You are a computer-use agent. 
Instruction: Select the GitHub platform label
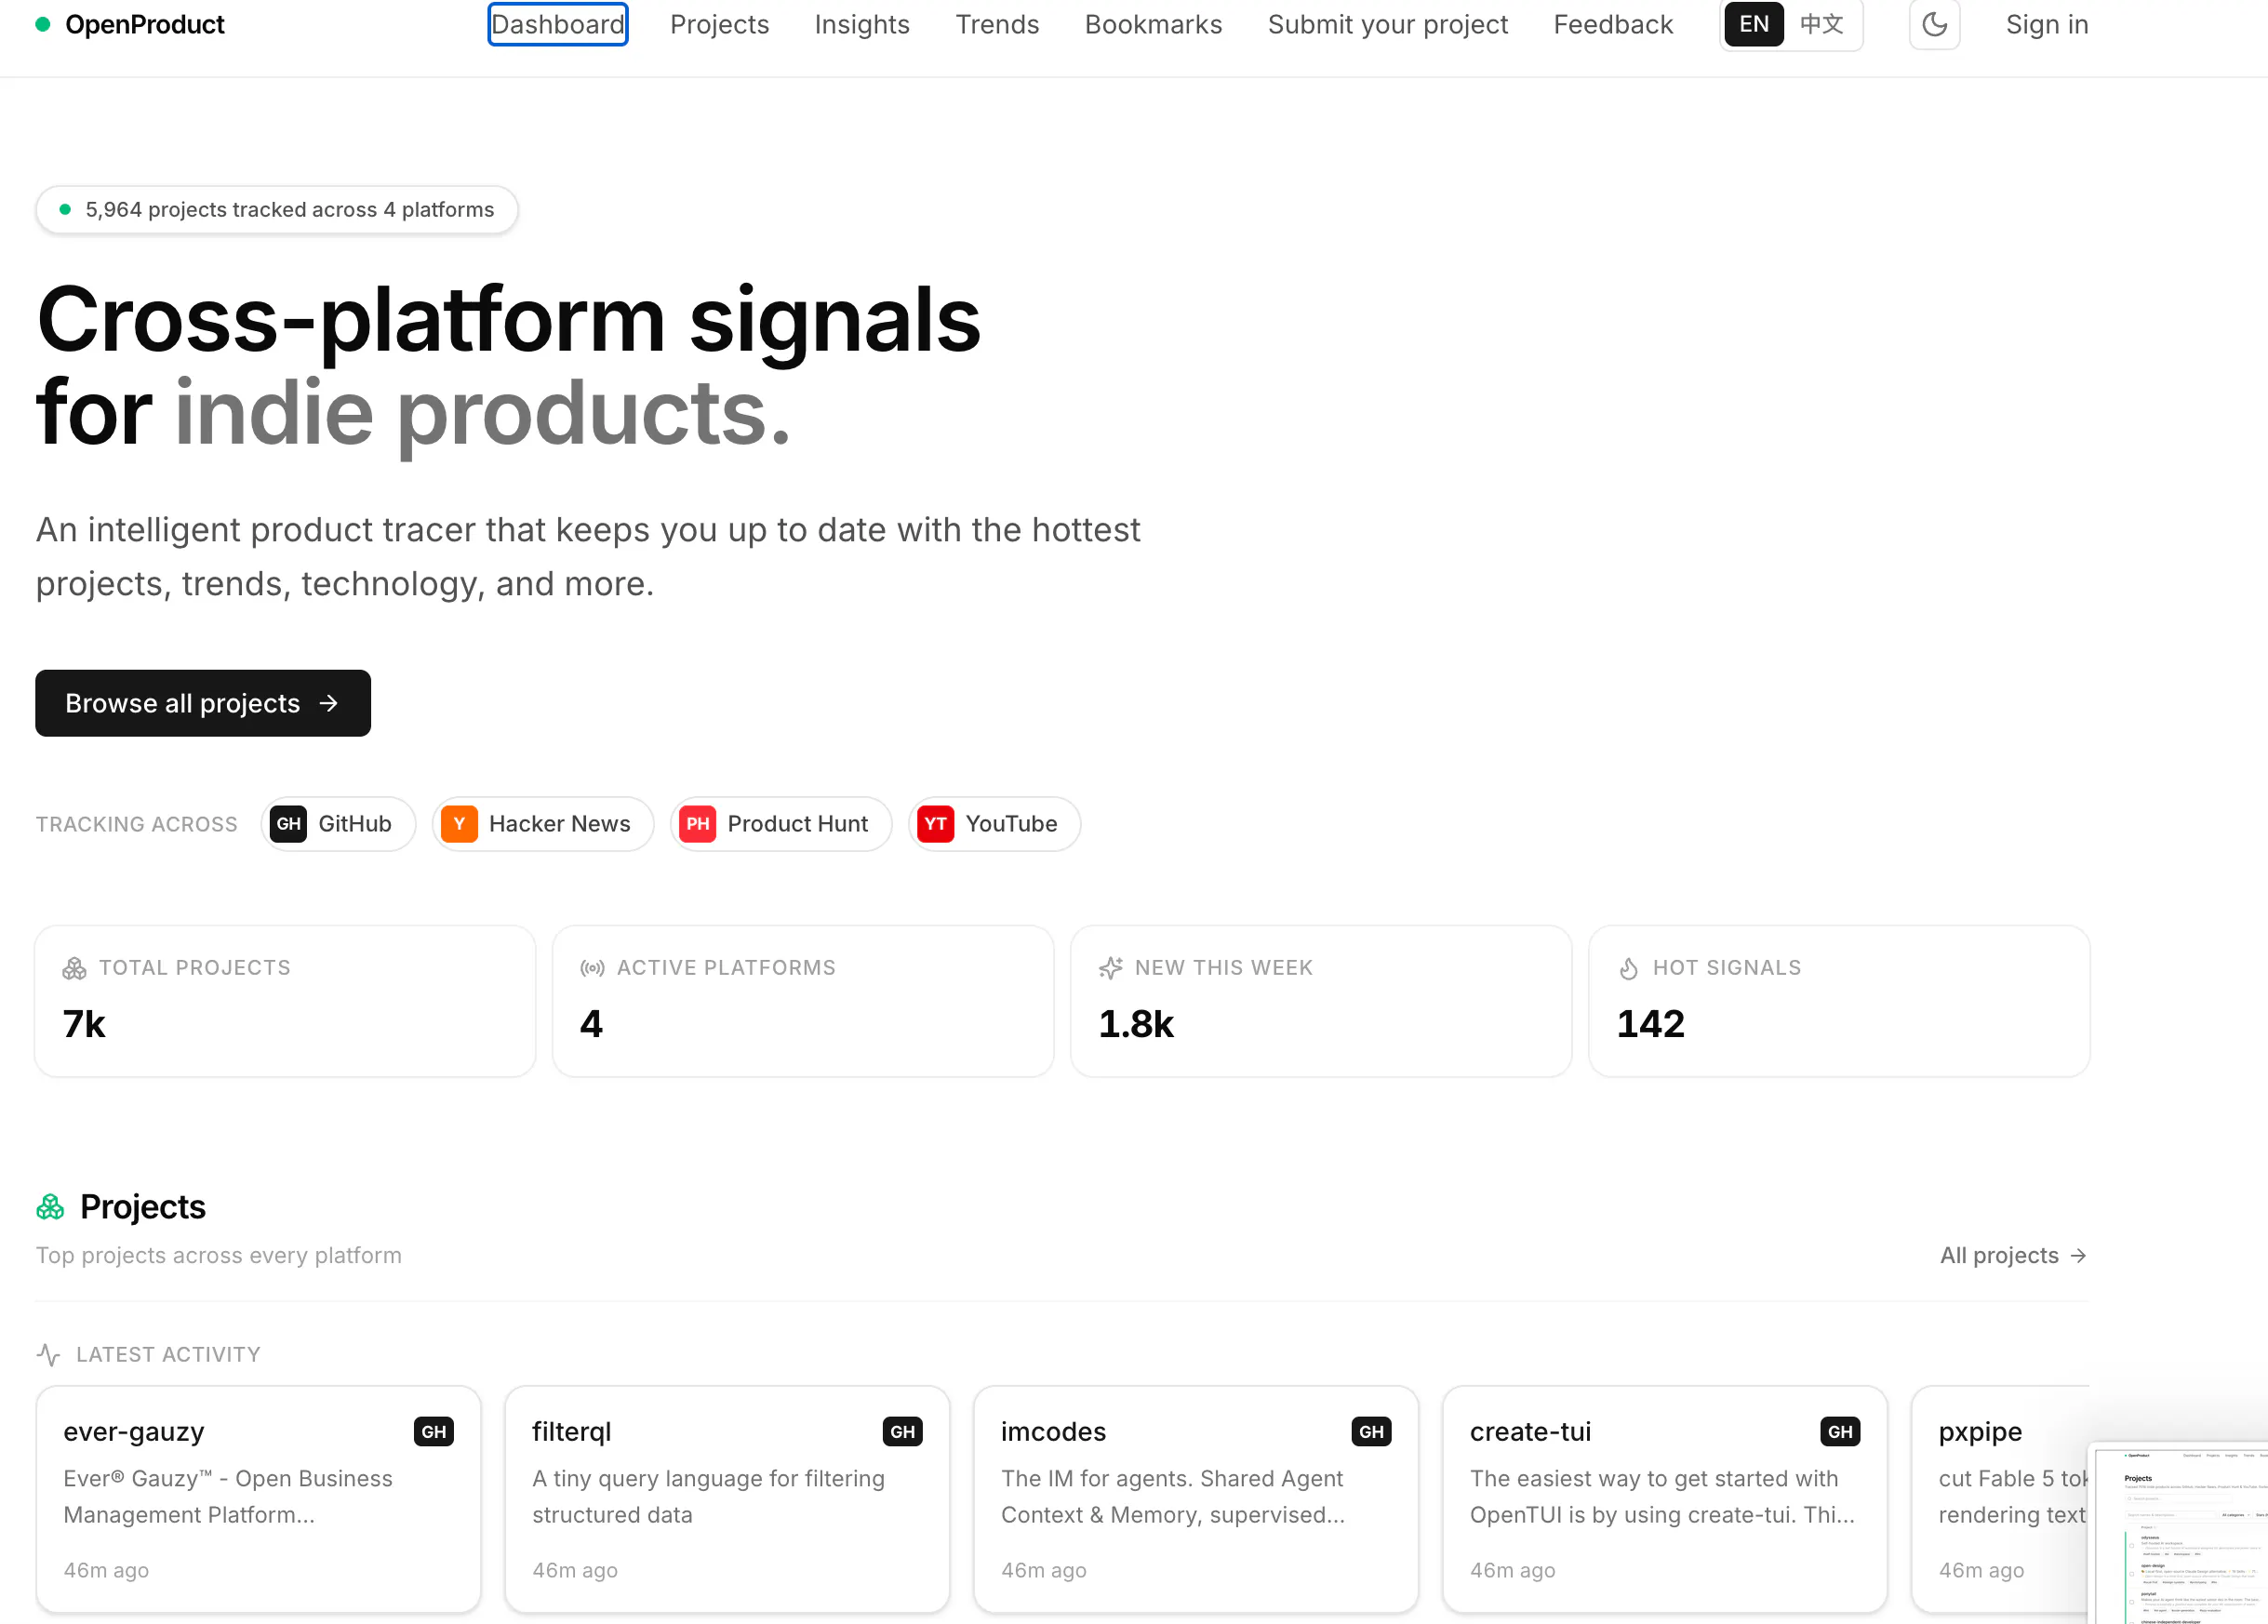[355, 824]
